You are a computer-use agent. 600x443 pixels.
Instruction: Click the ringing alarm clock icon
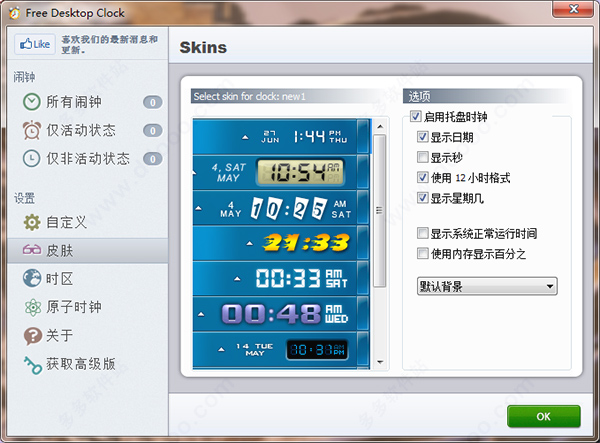[x=32, y=130]
